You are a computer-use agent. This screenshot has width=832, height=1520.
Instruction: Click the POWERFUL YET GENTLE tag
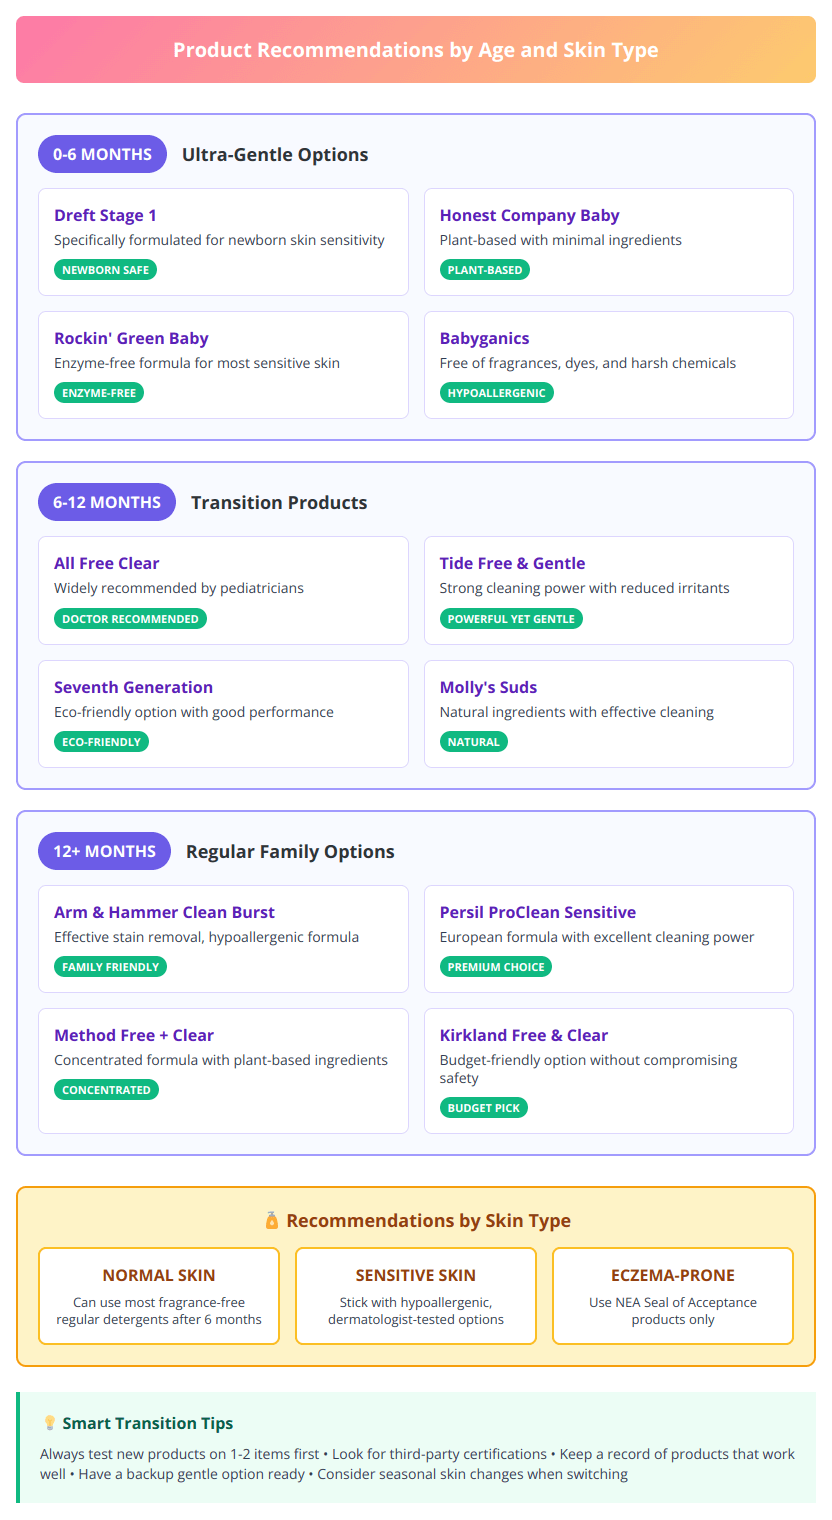coord(511,619)
